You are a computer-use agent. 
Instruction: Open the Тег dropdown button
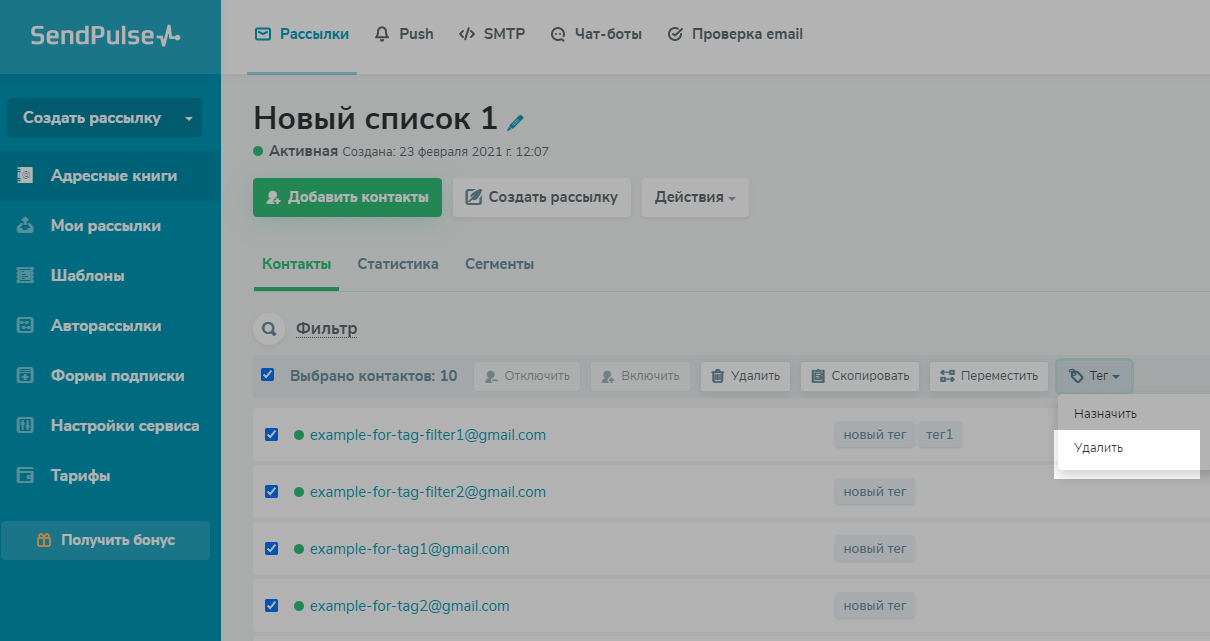pos(1094,376)
